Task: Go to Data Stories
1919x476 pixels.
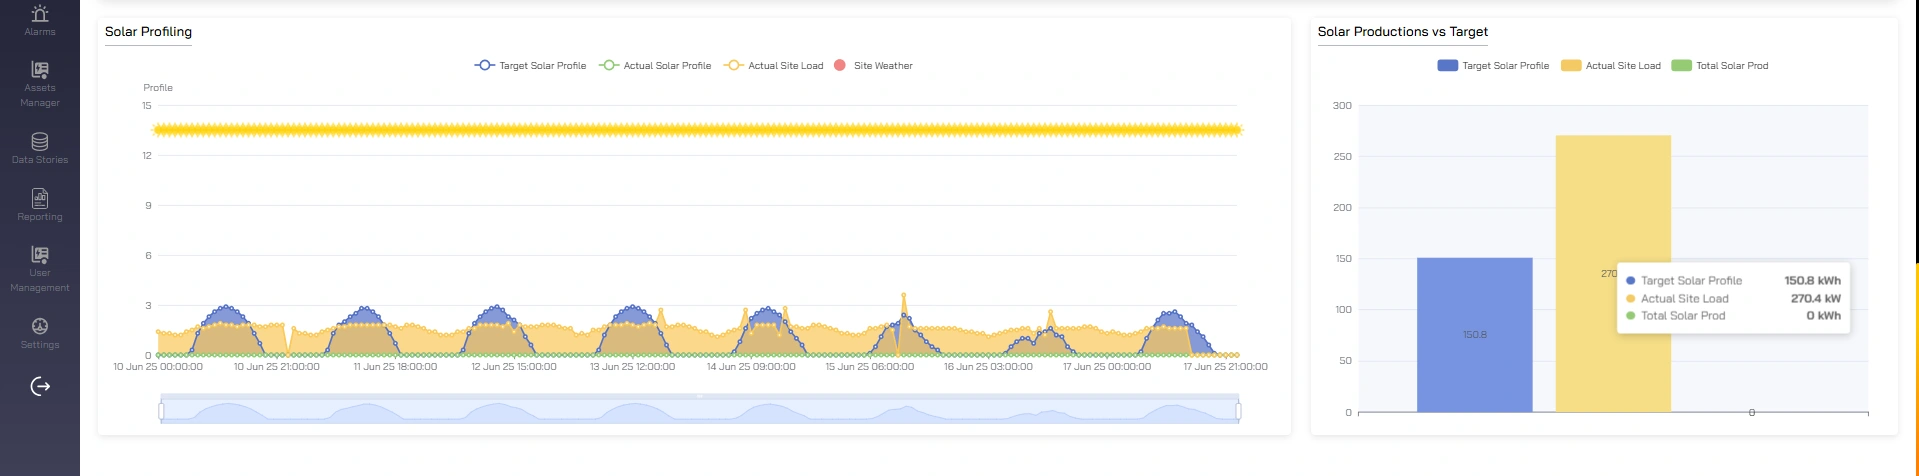Action: click(40, 147)
